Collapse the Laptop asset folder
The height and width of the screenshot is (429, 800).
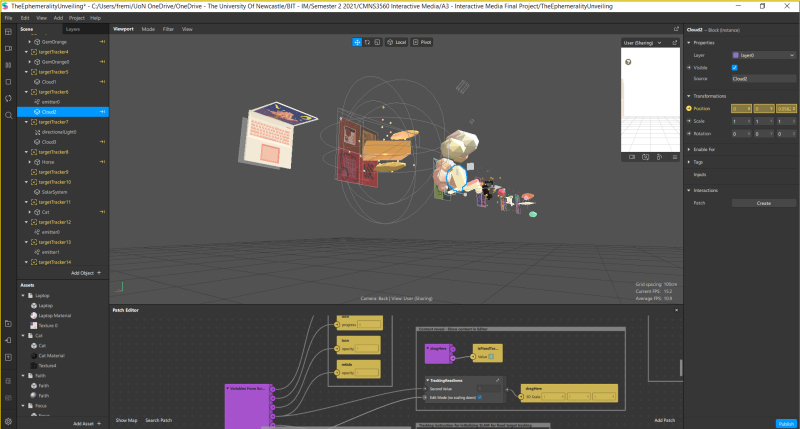point(23,295)
